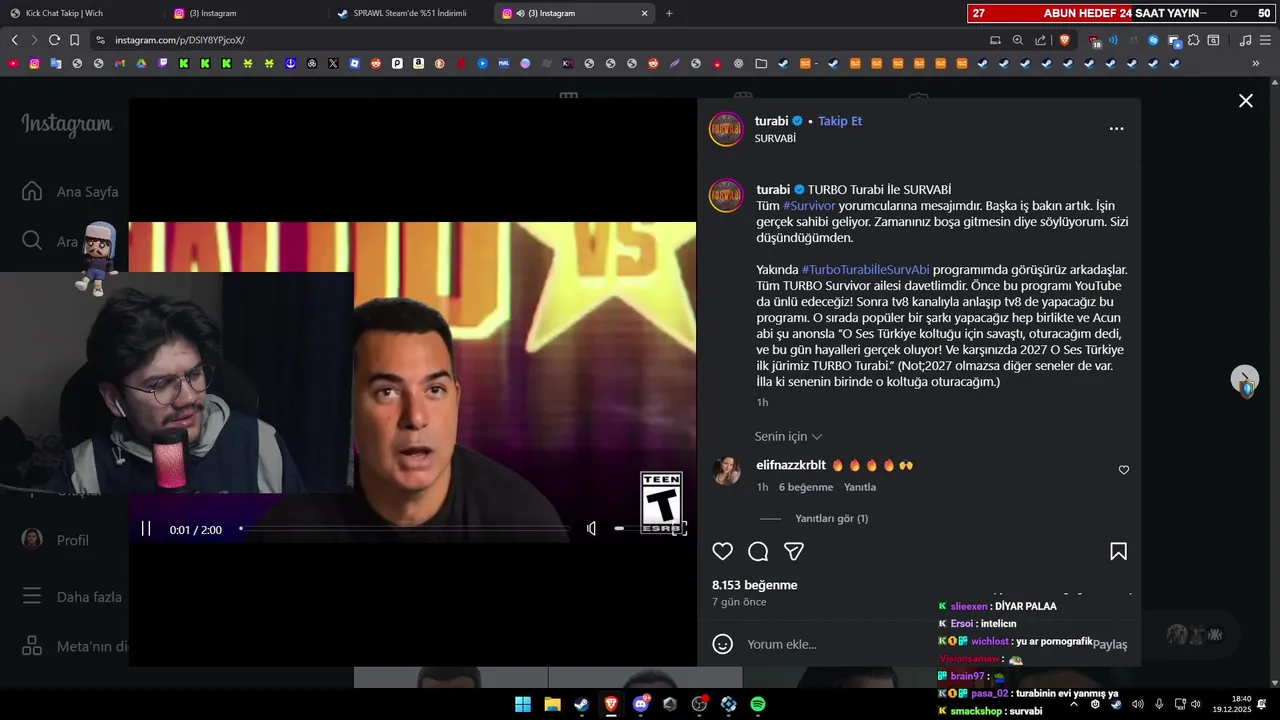Open the YouTube bookmark
The height and width of the screenshot is (720, 1280).
pos(13,63)
